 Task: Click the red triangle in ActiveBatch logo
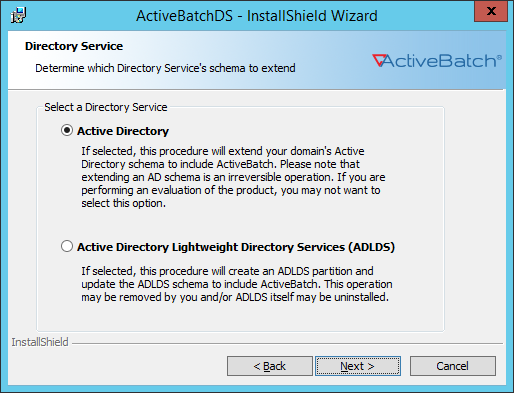pyautogui.click(x=379, y=60)
